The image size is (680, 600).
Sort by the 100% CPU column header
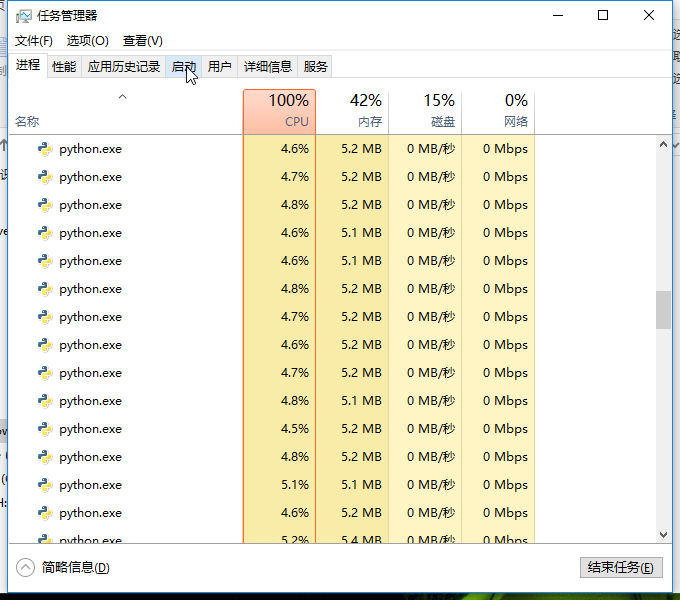279,111
